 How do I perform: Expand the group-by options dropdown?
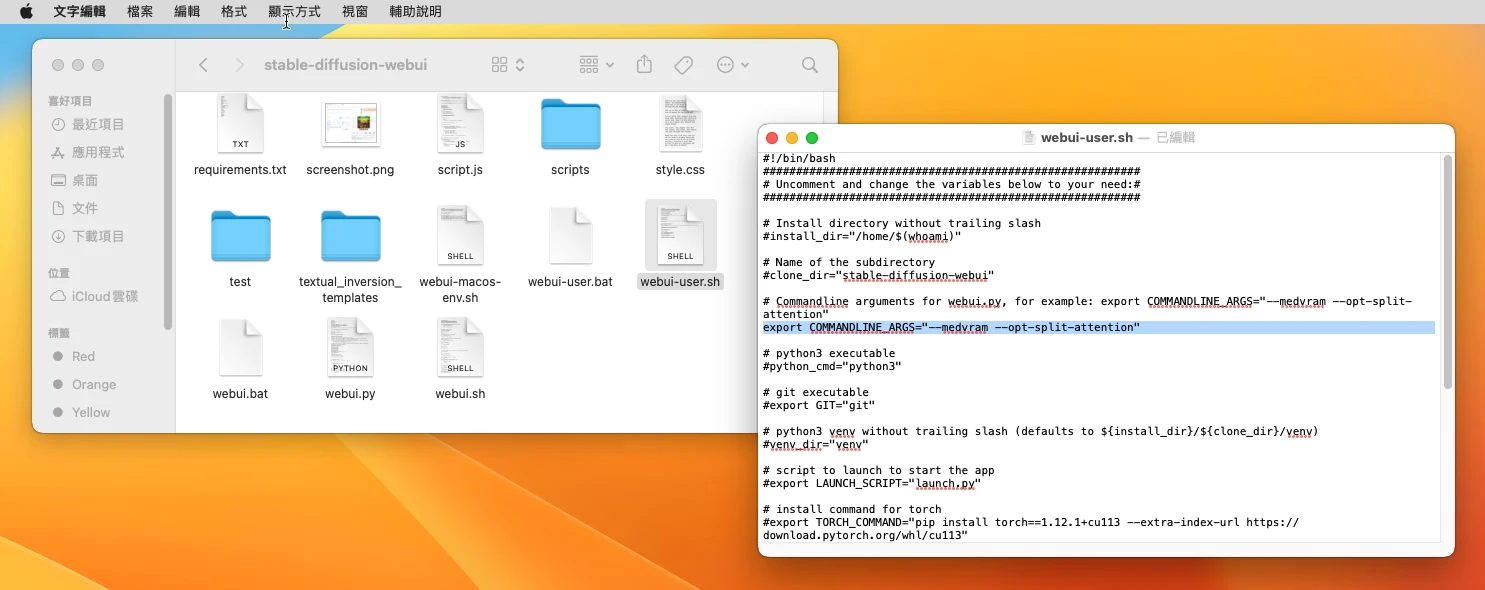tap(597, 65)
